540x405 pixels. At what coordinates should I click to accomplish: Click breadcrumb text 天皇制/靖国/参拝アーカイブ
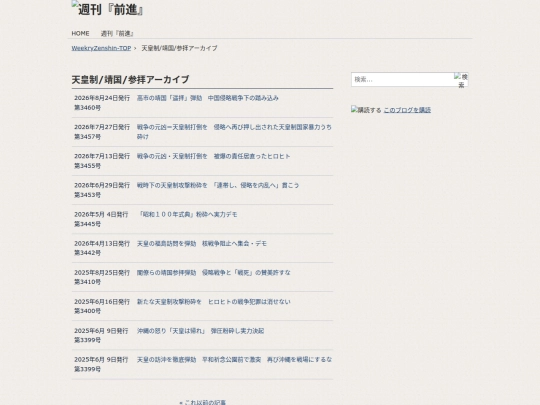point(179,48)
